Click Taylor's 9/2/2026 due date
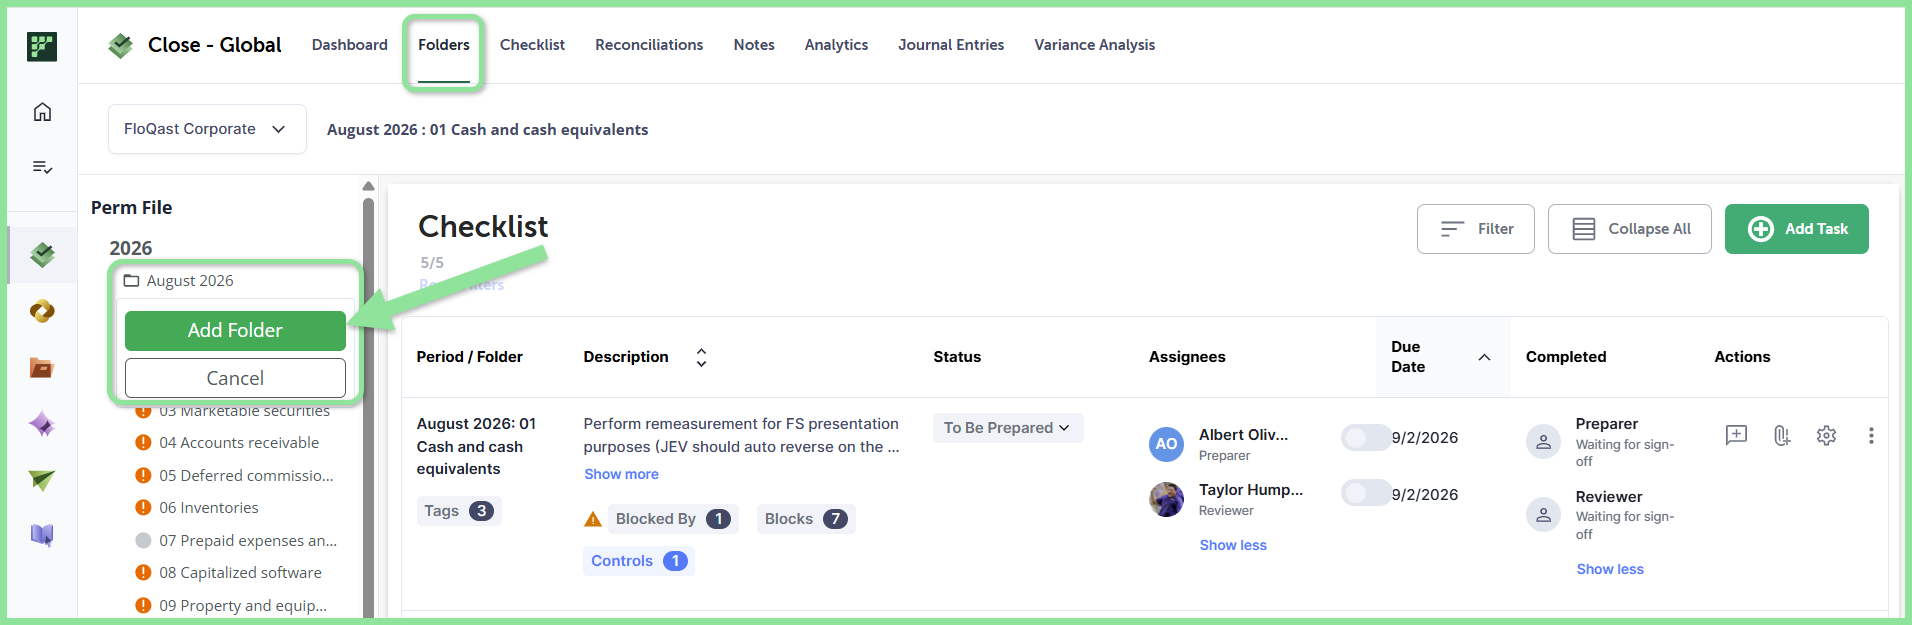 tap(1425, 494)
